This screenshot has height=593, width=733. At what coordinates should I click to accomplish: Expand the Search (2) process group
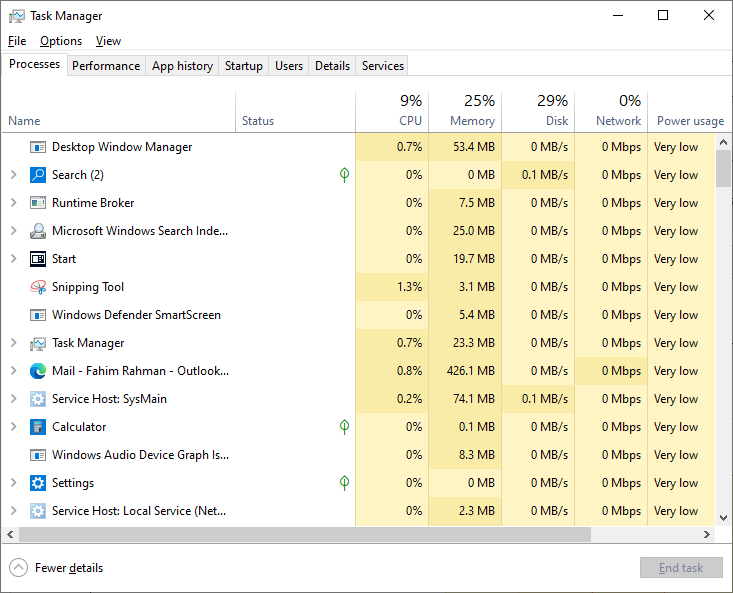tap(13, 175)
